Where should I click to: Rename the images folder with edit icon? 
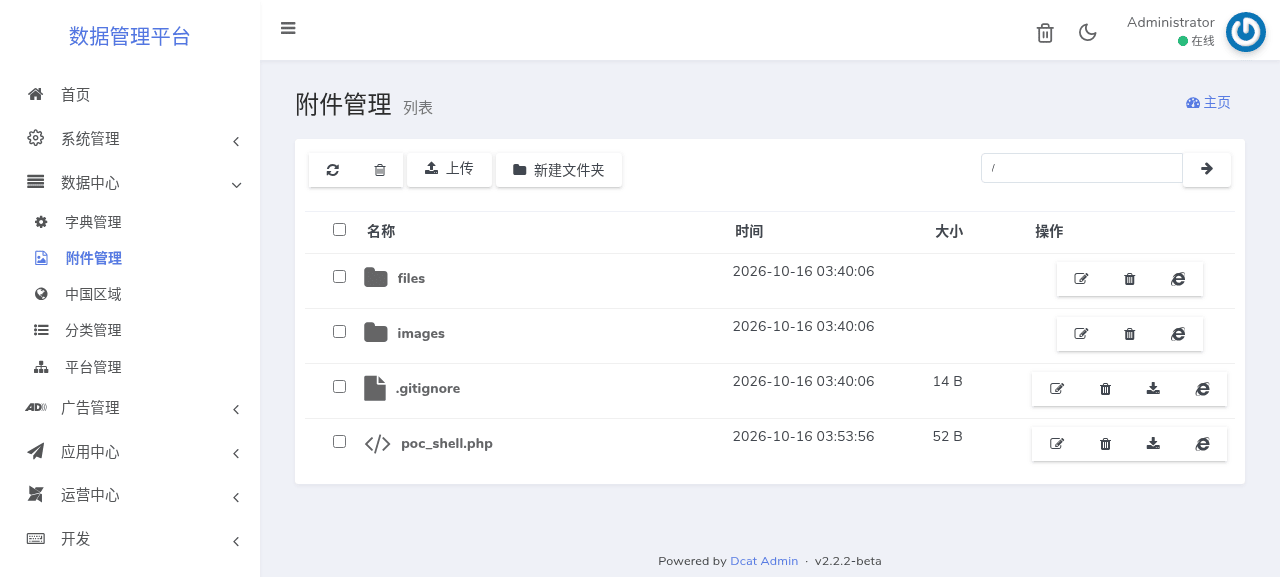click(1081, 334)
